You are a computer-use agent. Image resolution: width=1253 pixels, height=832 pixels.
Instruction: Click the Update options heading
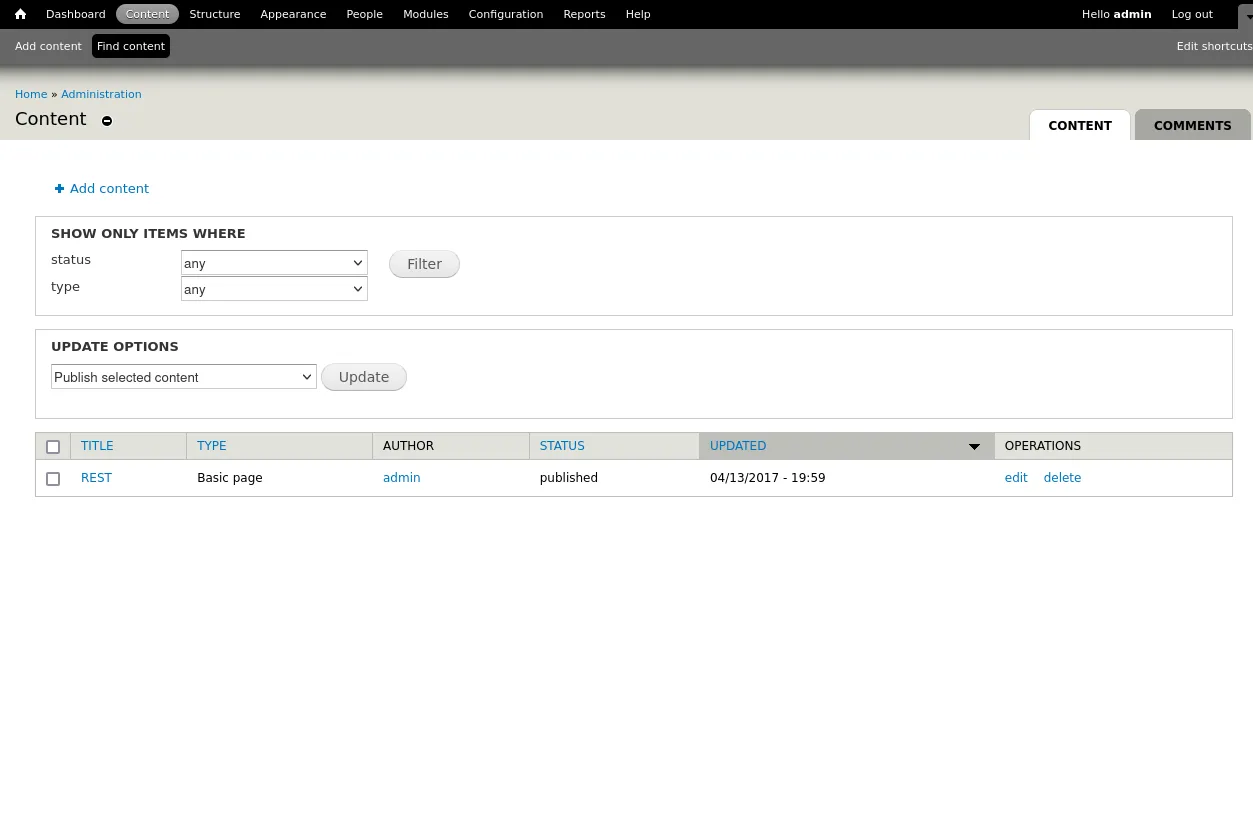tap(115, 346)
